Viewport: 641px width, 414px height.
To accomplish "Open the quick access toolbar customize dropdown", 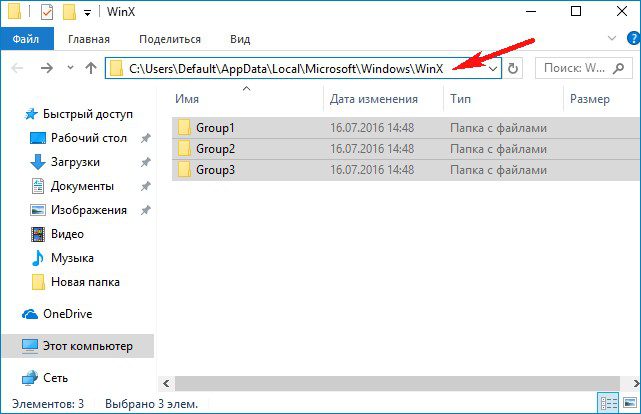I will (87, 13).
